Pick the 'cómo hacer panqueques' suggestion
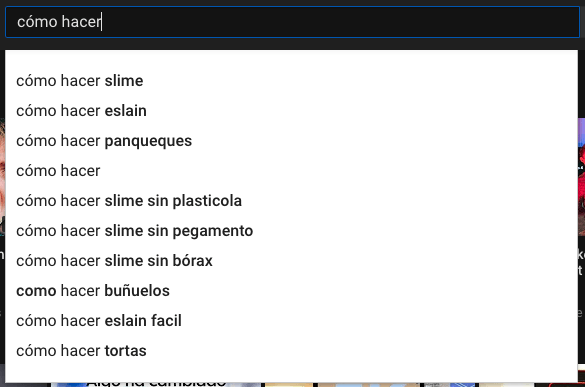The image size is (585, 387). [x=291, y=141]
